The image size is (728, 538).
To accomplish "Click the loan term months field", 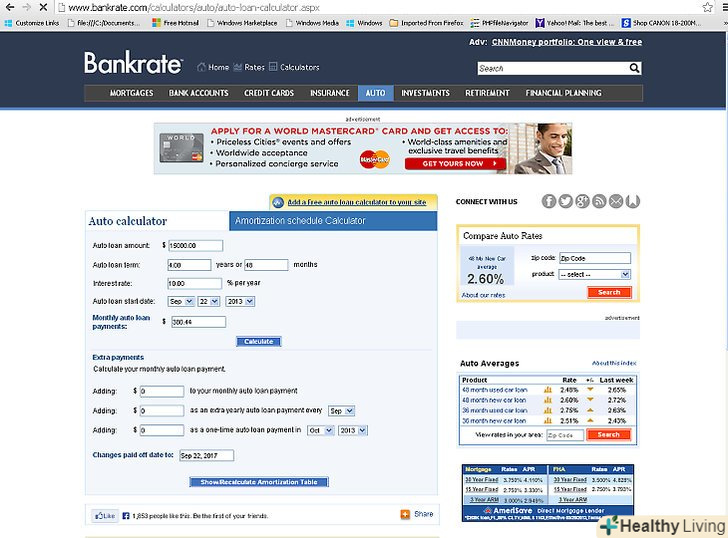I will coord(266,265).
